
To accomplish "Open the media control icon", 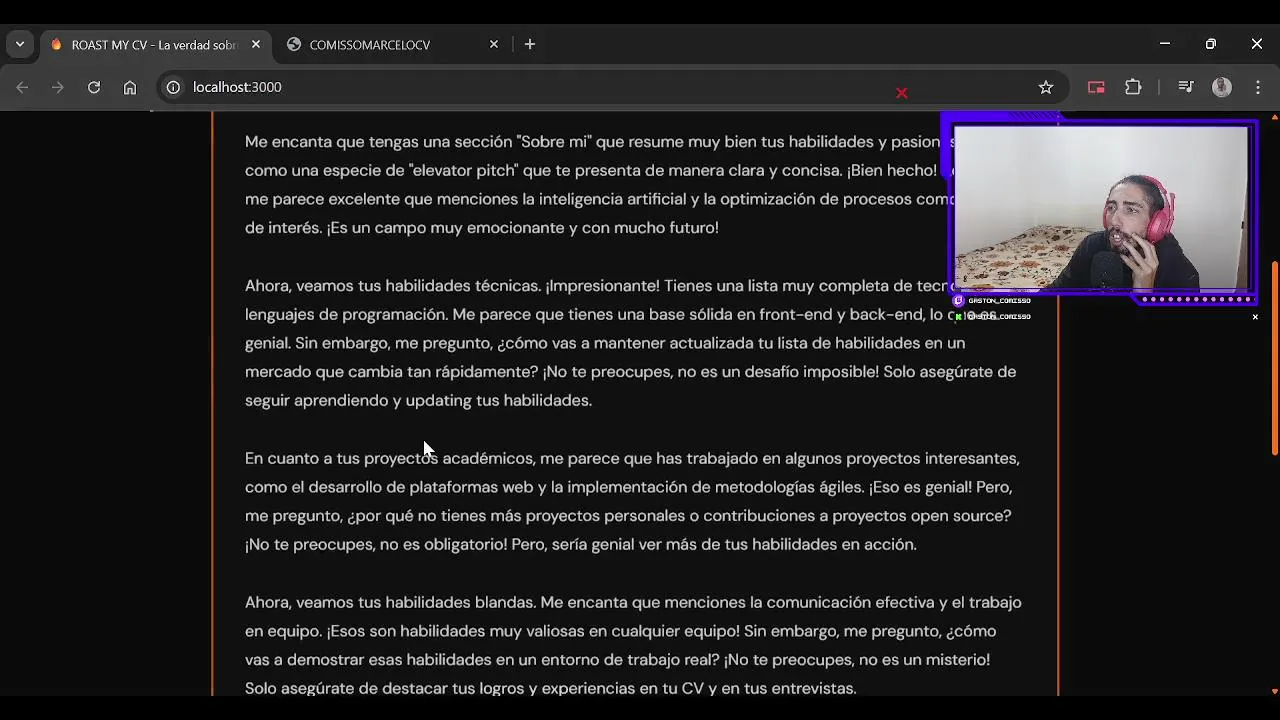I will click(1186, 87).
